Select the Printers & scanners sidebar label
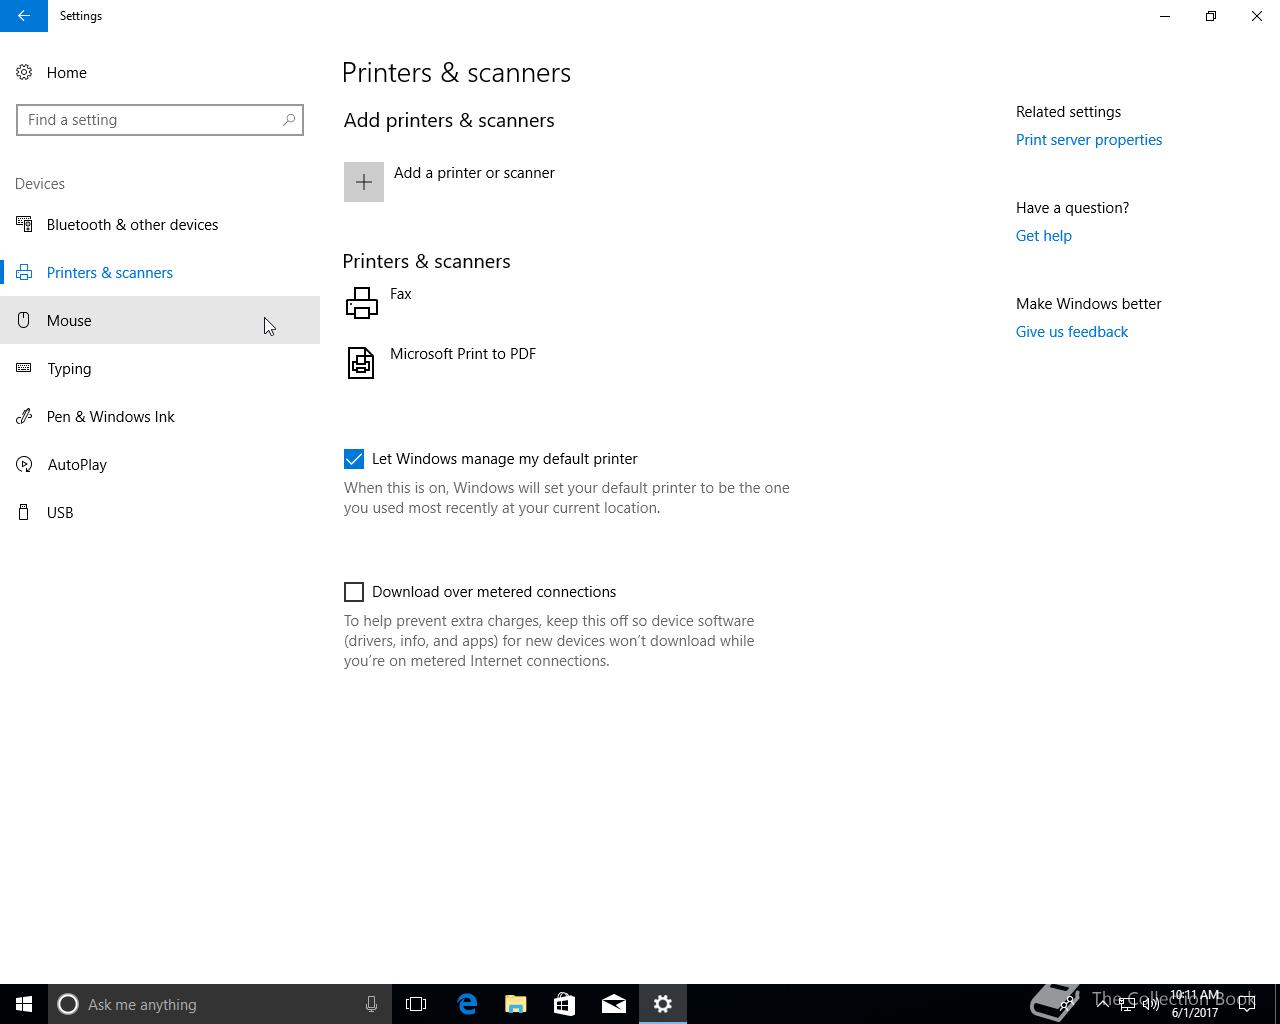Screen dimensions: 1280x1024 click(x=110, y=272)
